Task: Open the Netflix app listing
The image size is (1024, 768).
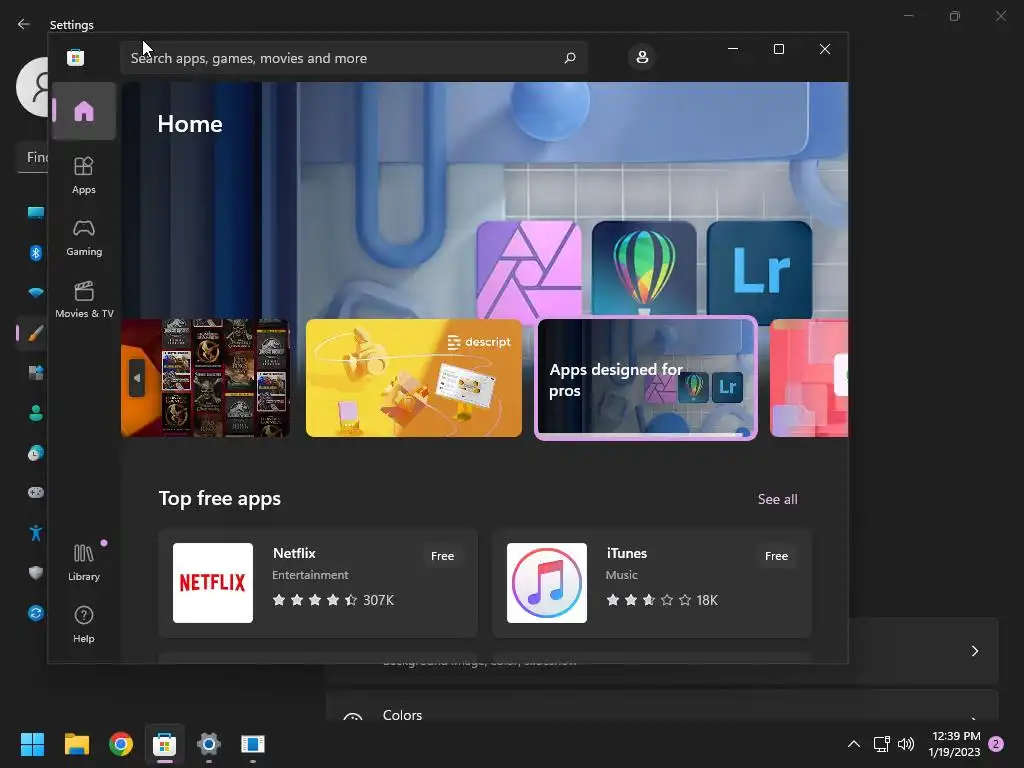Action: (318, 583)
